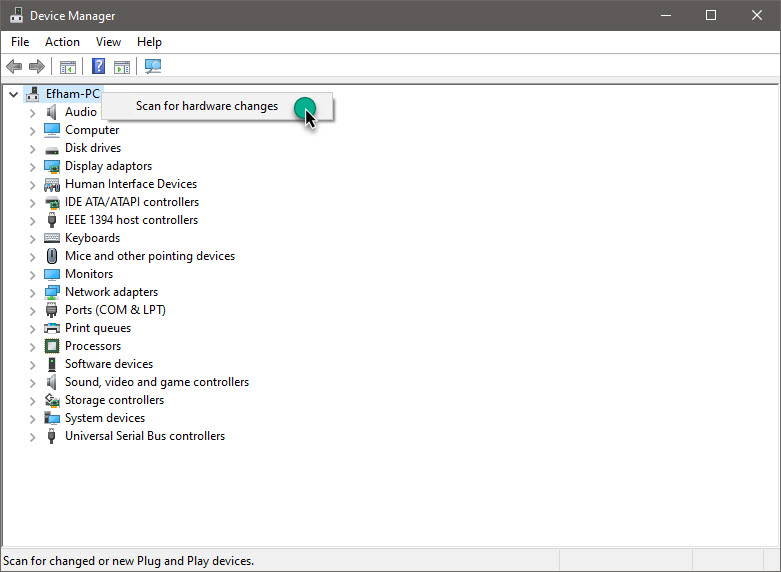Expand the Network adapters chevron
Image resolution: width=781 pixels, height=572 pixels.
(32, 292)
